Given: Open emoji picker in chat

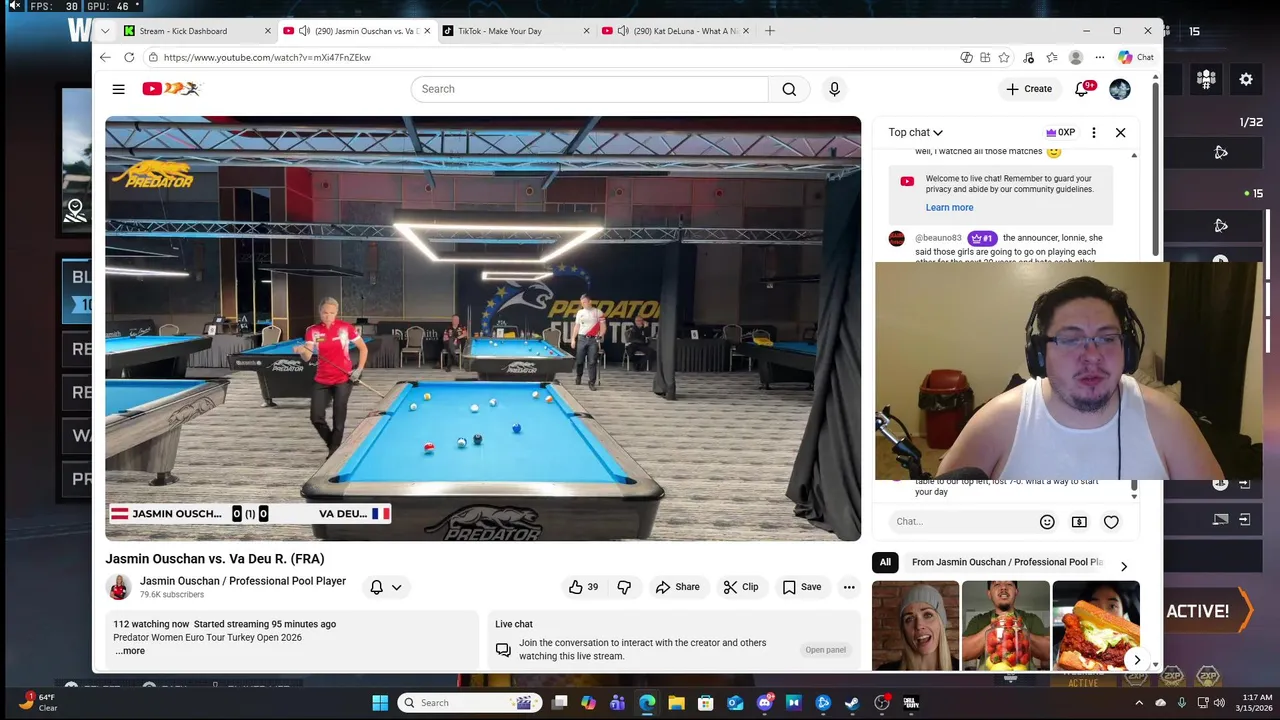Looking at the screenshot, I should coord(1047,521).
